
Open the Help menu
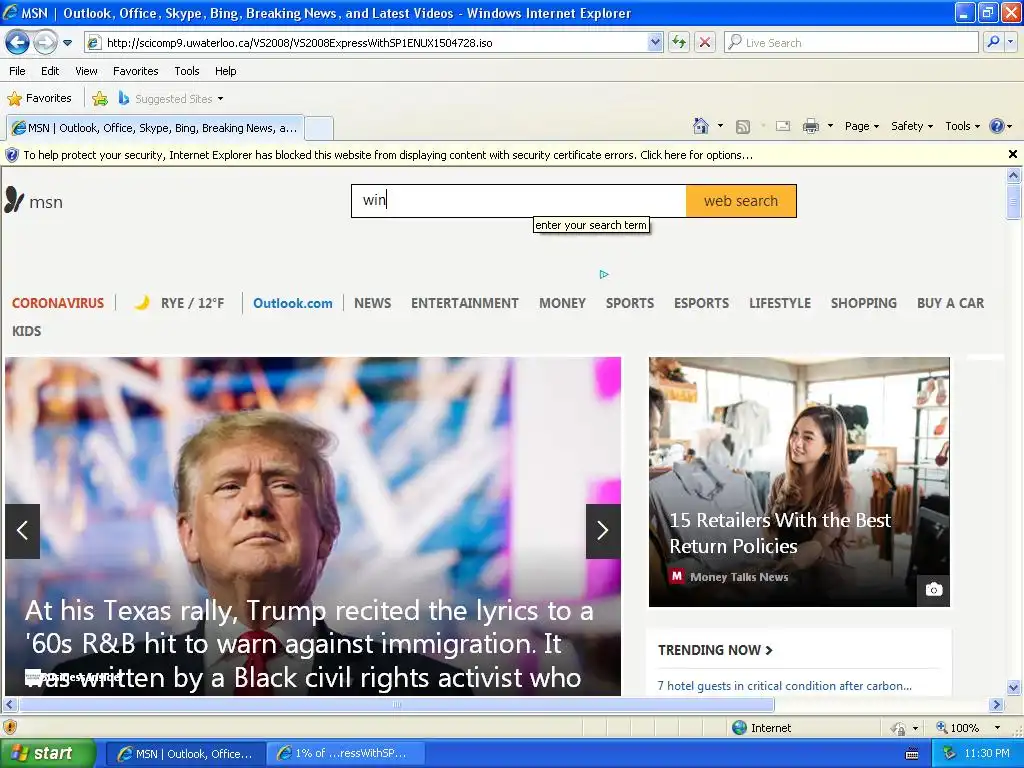click(x=225, y=71)
